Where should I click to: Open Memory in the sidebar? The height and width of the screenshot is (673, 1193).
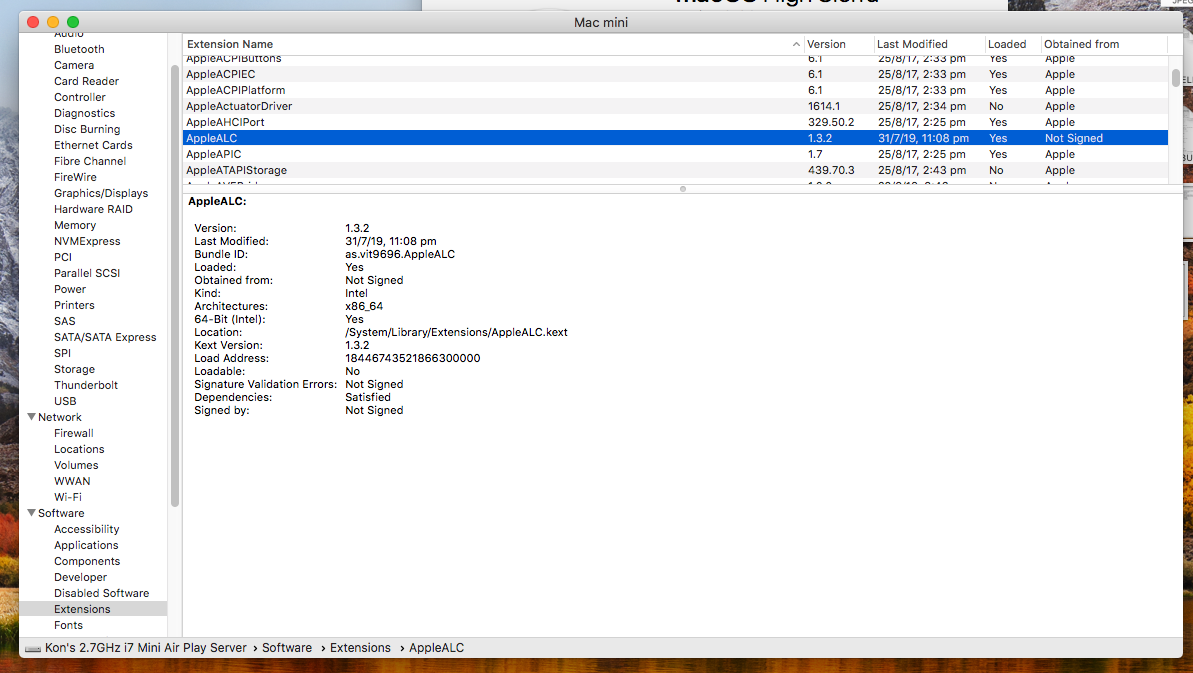click(x=75, y=224)
